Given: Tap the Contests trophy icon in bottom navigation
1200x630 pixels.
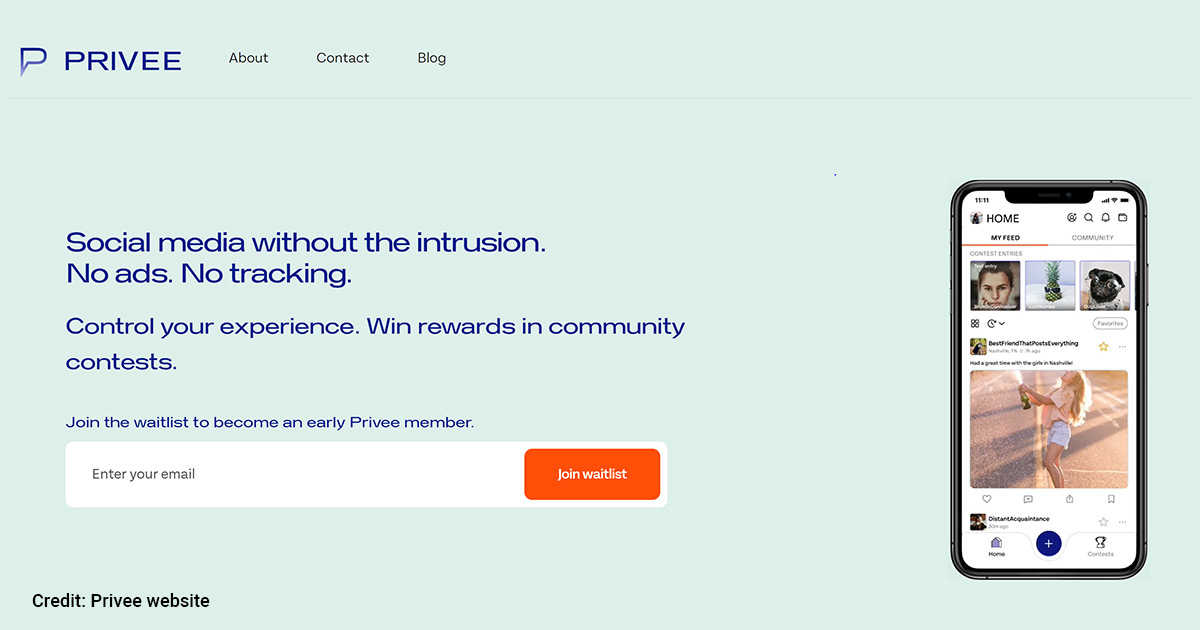Looking at the screenshot, I should pyautogui.click(x=1100, y=542).
